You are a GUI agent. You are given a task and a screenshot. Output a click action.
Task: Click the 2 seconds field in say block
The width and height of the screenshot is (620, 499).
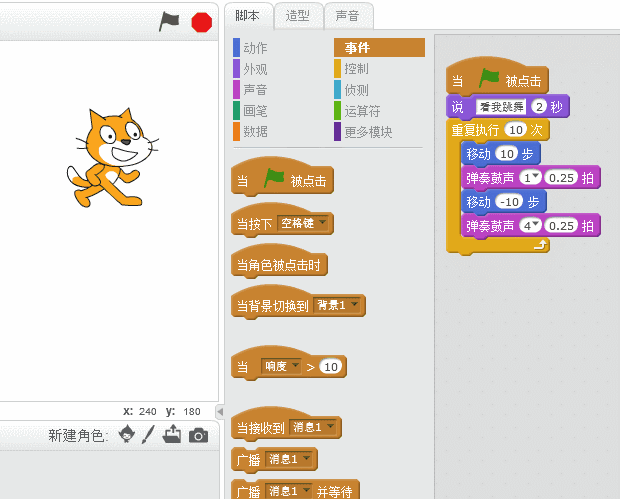(x=539, y=107)
